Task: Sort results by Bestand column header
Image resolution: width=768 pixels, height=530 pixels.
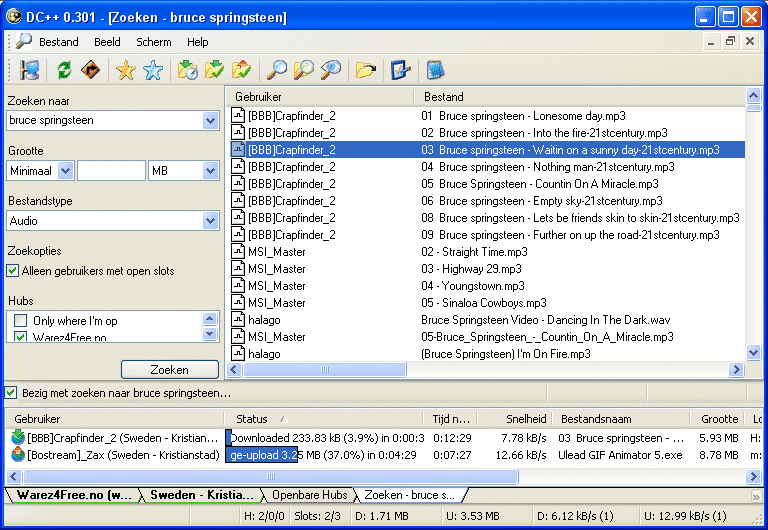Action: (580, 96)
